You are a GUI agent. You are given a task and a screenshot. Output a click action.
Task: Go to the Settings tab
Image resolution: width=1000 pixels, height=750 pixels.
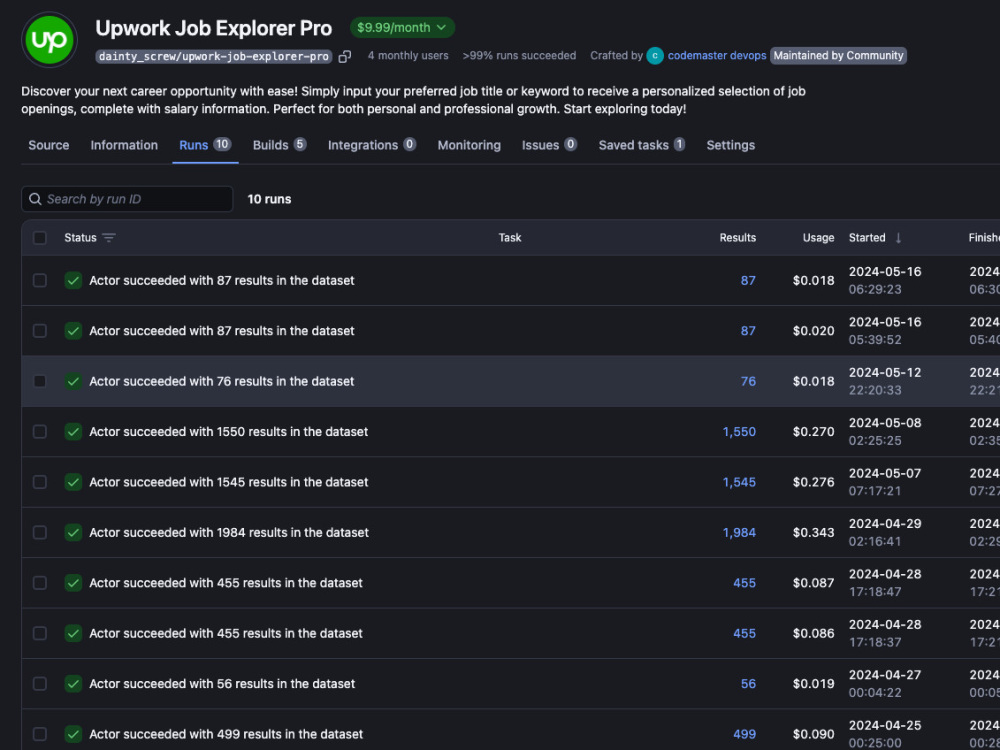click(730, 145)
